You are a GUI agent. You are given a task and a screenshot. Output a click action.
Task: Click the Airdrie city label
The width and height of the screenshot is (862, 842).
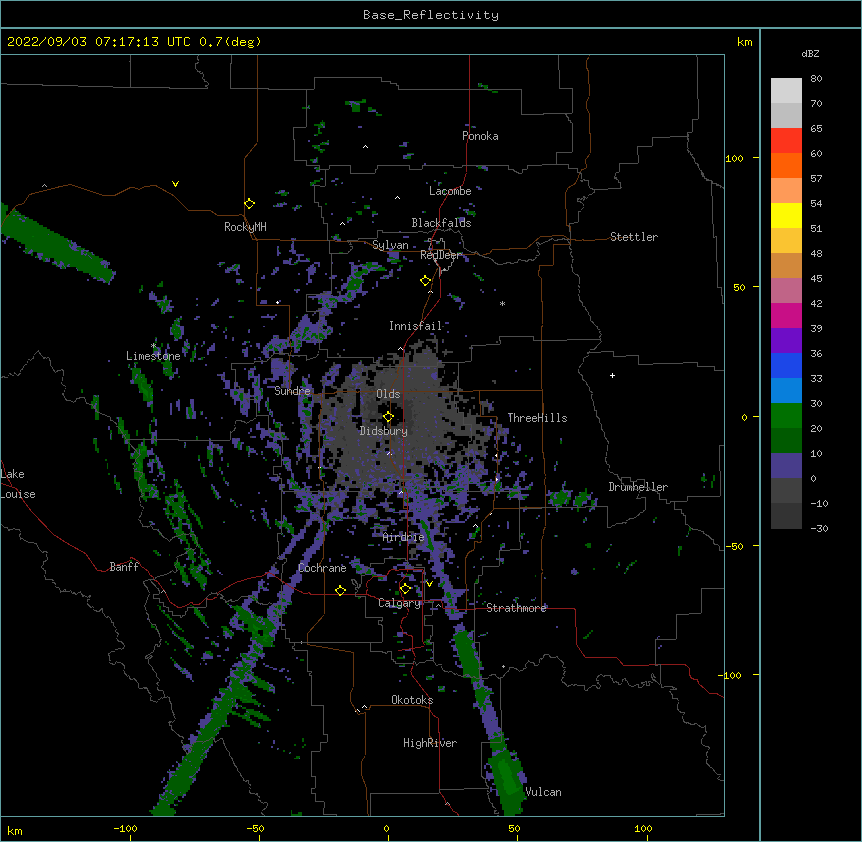click(x=403, y=537)
